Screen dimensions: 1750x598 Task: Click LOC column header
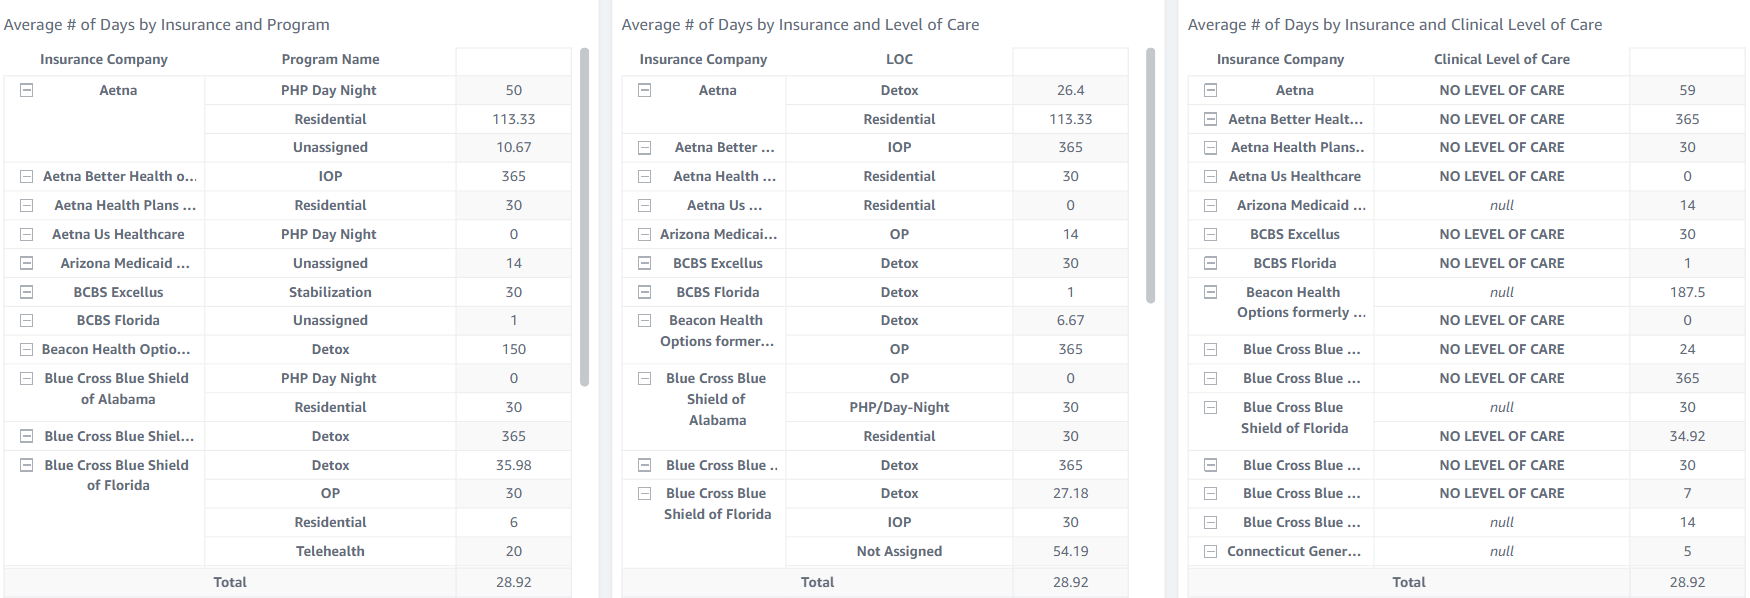(x=899, y=60)
